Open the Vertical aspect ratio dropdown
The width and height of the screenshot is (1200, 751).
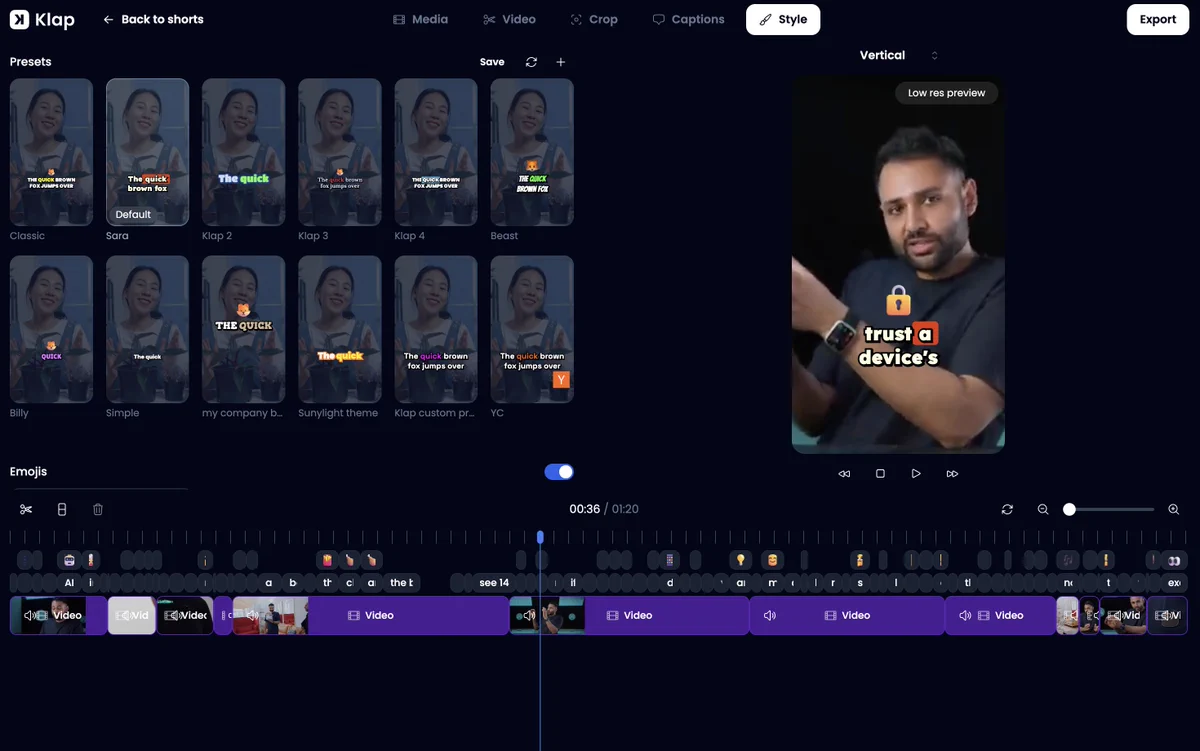point(898,55)
